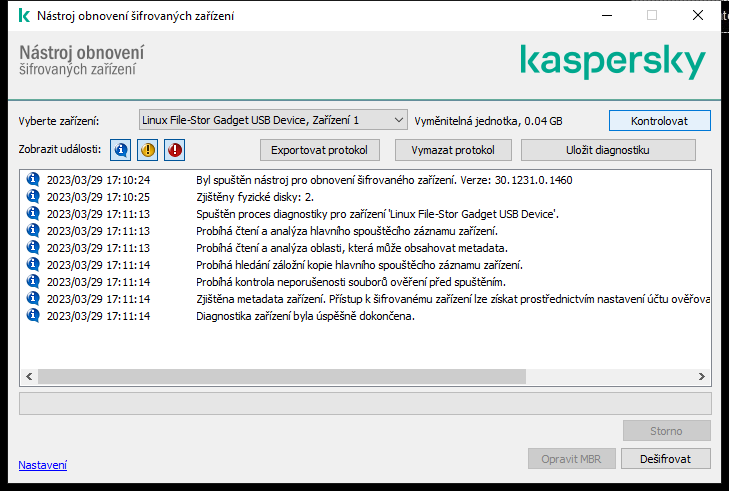This screenshot has height=491, width=729.
Task: Open the Nastavení link
Action: click(43, 465)
